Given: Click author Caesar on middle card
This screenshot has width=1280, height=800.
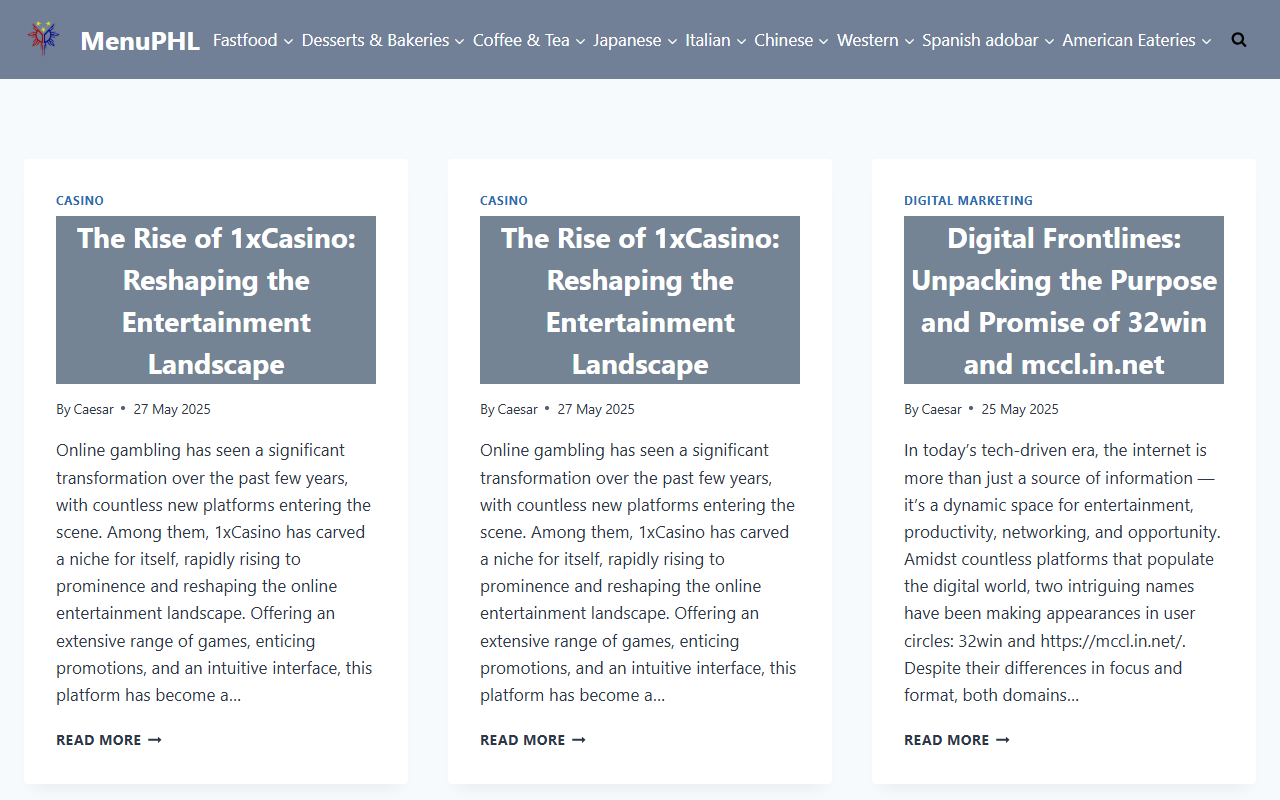Looking at the screenshot, I should click(518, 409).
